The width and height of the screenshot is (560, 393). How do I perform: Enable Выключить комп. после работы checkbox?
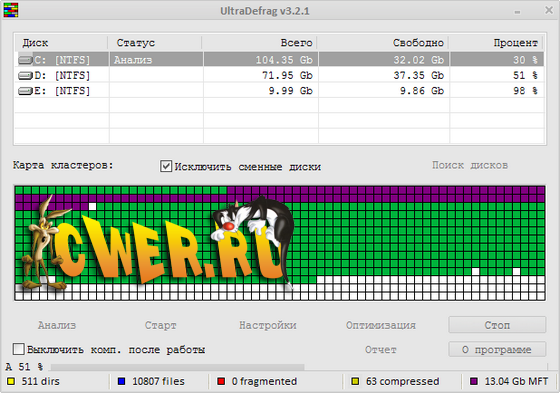[19, 349]
